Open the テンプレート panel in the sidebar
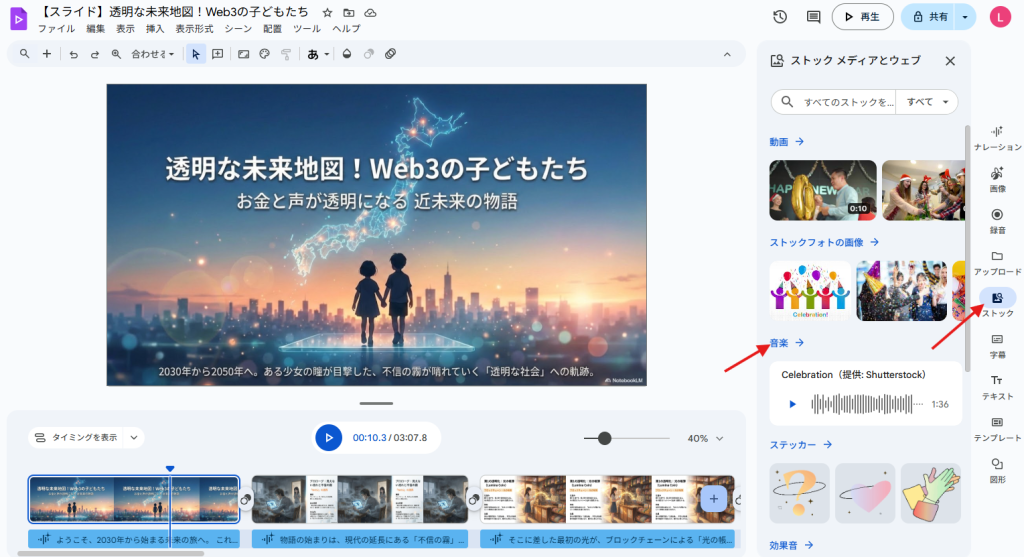Viewport: 1024px width, 557px height. pyautogui.click(x=997, y=428)
